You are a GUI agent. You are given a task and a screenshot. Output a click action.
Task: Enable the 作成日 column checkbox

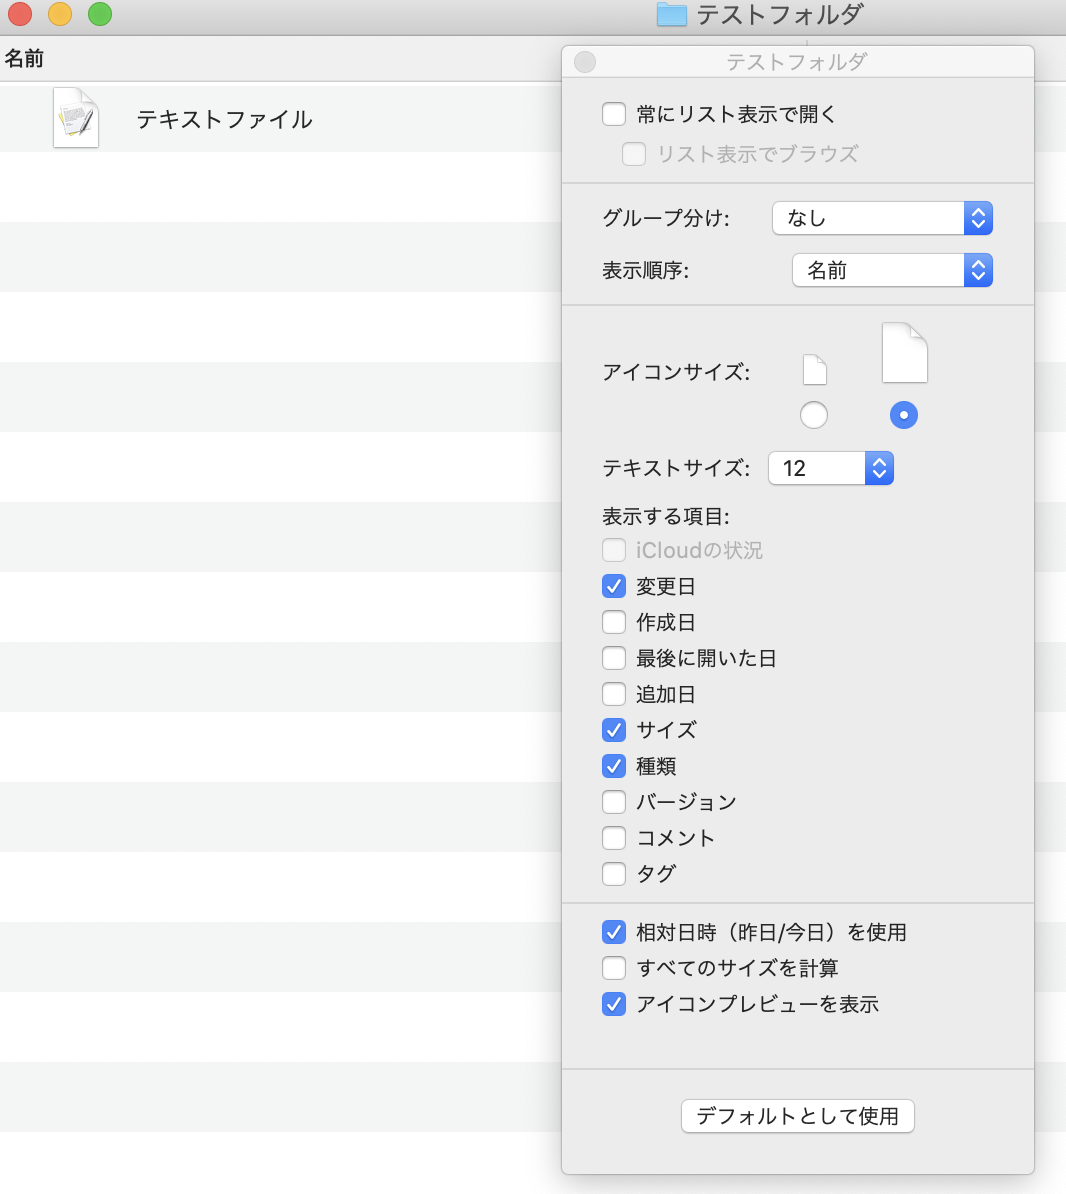tap(614, 622)
